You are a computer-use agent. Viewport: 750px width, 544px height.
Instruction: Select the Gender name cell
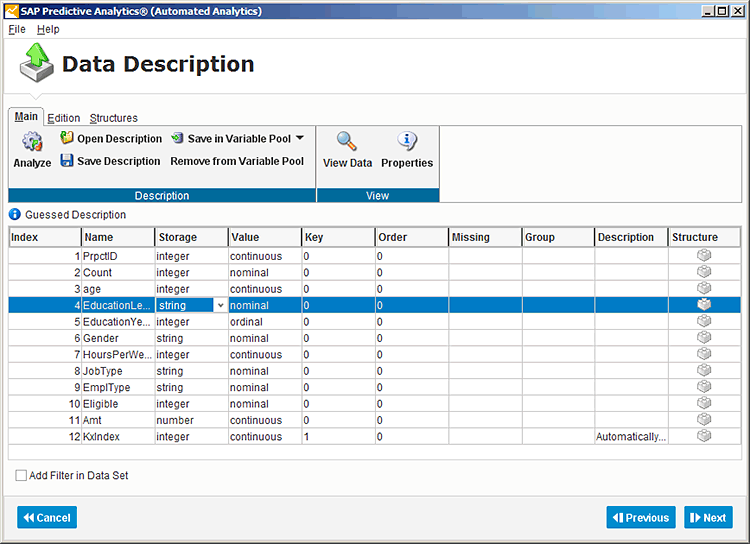pyautogui.click(x=118, y=338)
